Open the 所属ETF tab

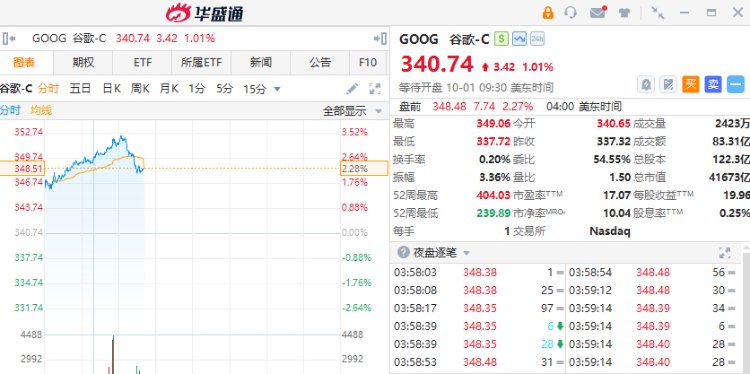pyautogui.click(x=201, y=62)
